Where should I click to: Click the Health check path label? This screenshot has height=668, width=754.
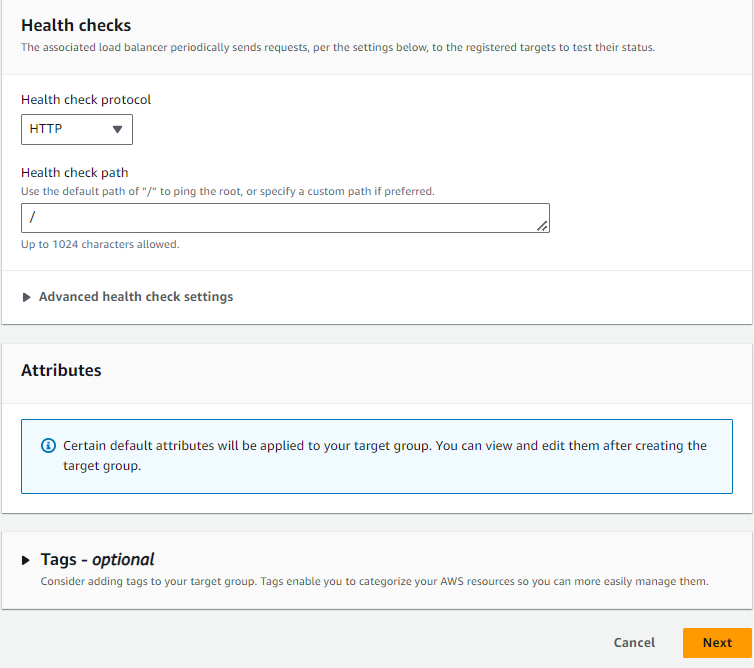(75, 173)
